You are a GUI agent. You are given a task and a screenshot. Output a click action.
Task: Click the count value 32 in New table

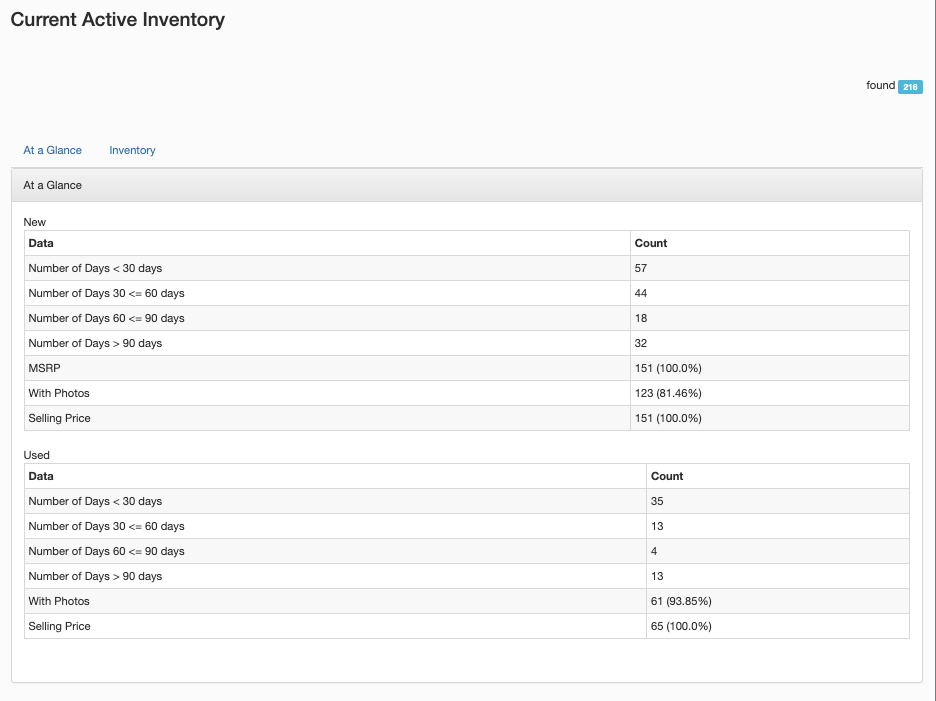coord(641,343)
